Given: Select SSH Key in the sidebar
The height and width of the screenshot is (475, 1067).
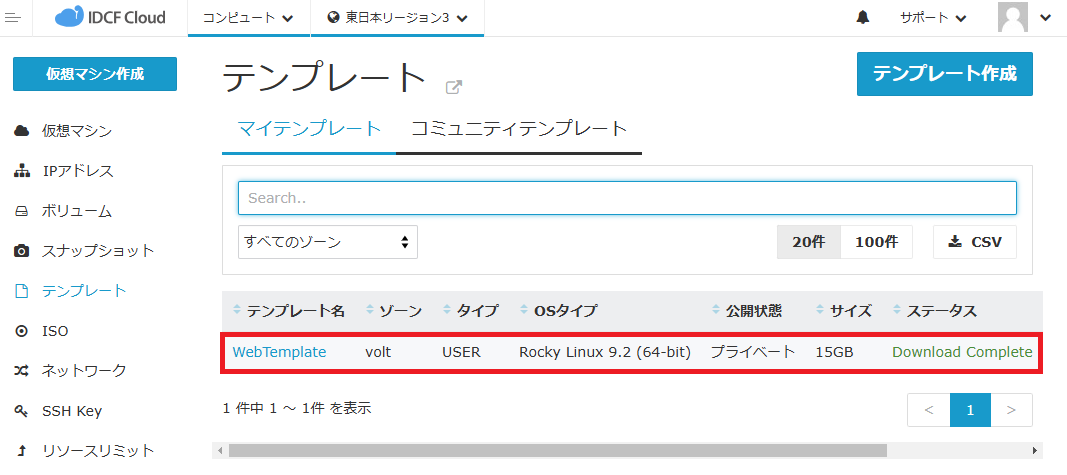Looking at the screenshot, I should click(x=71, y=411).
